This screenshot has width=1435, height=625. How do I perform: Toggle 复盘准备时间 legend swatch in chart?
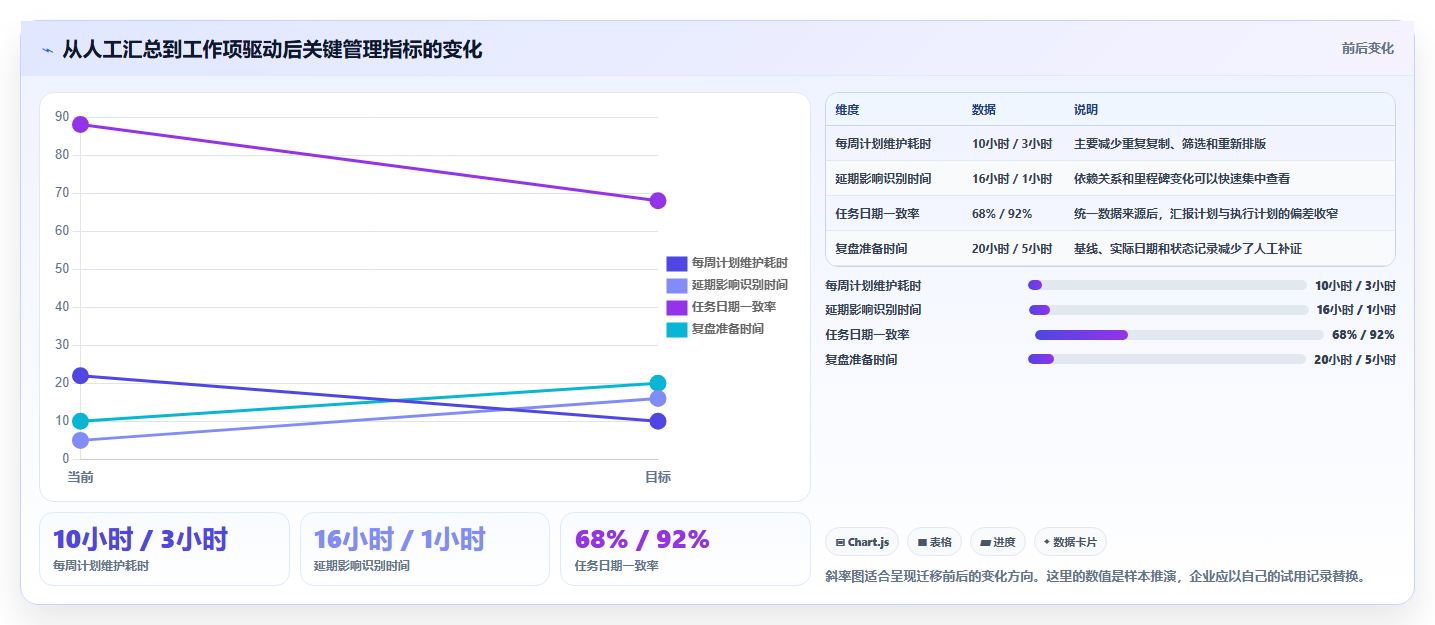point(677,329)
